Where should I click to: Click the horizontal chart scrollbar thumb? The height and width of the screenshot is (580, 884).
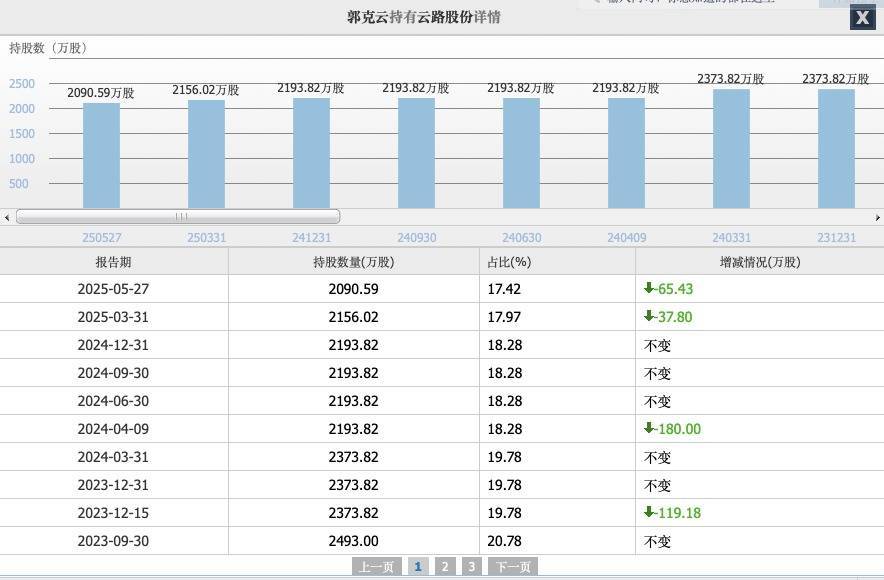pyautogui.click(x=178, y=216)
